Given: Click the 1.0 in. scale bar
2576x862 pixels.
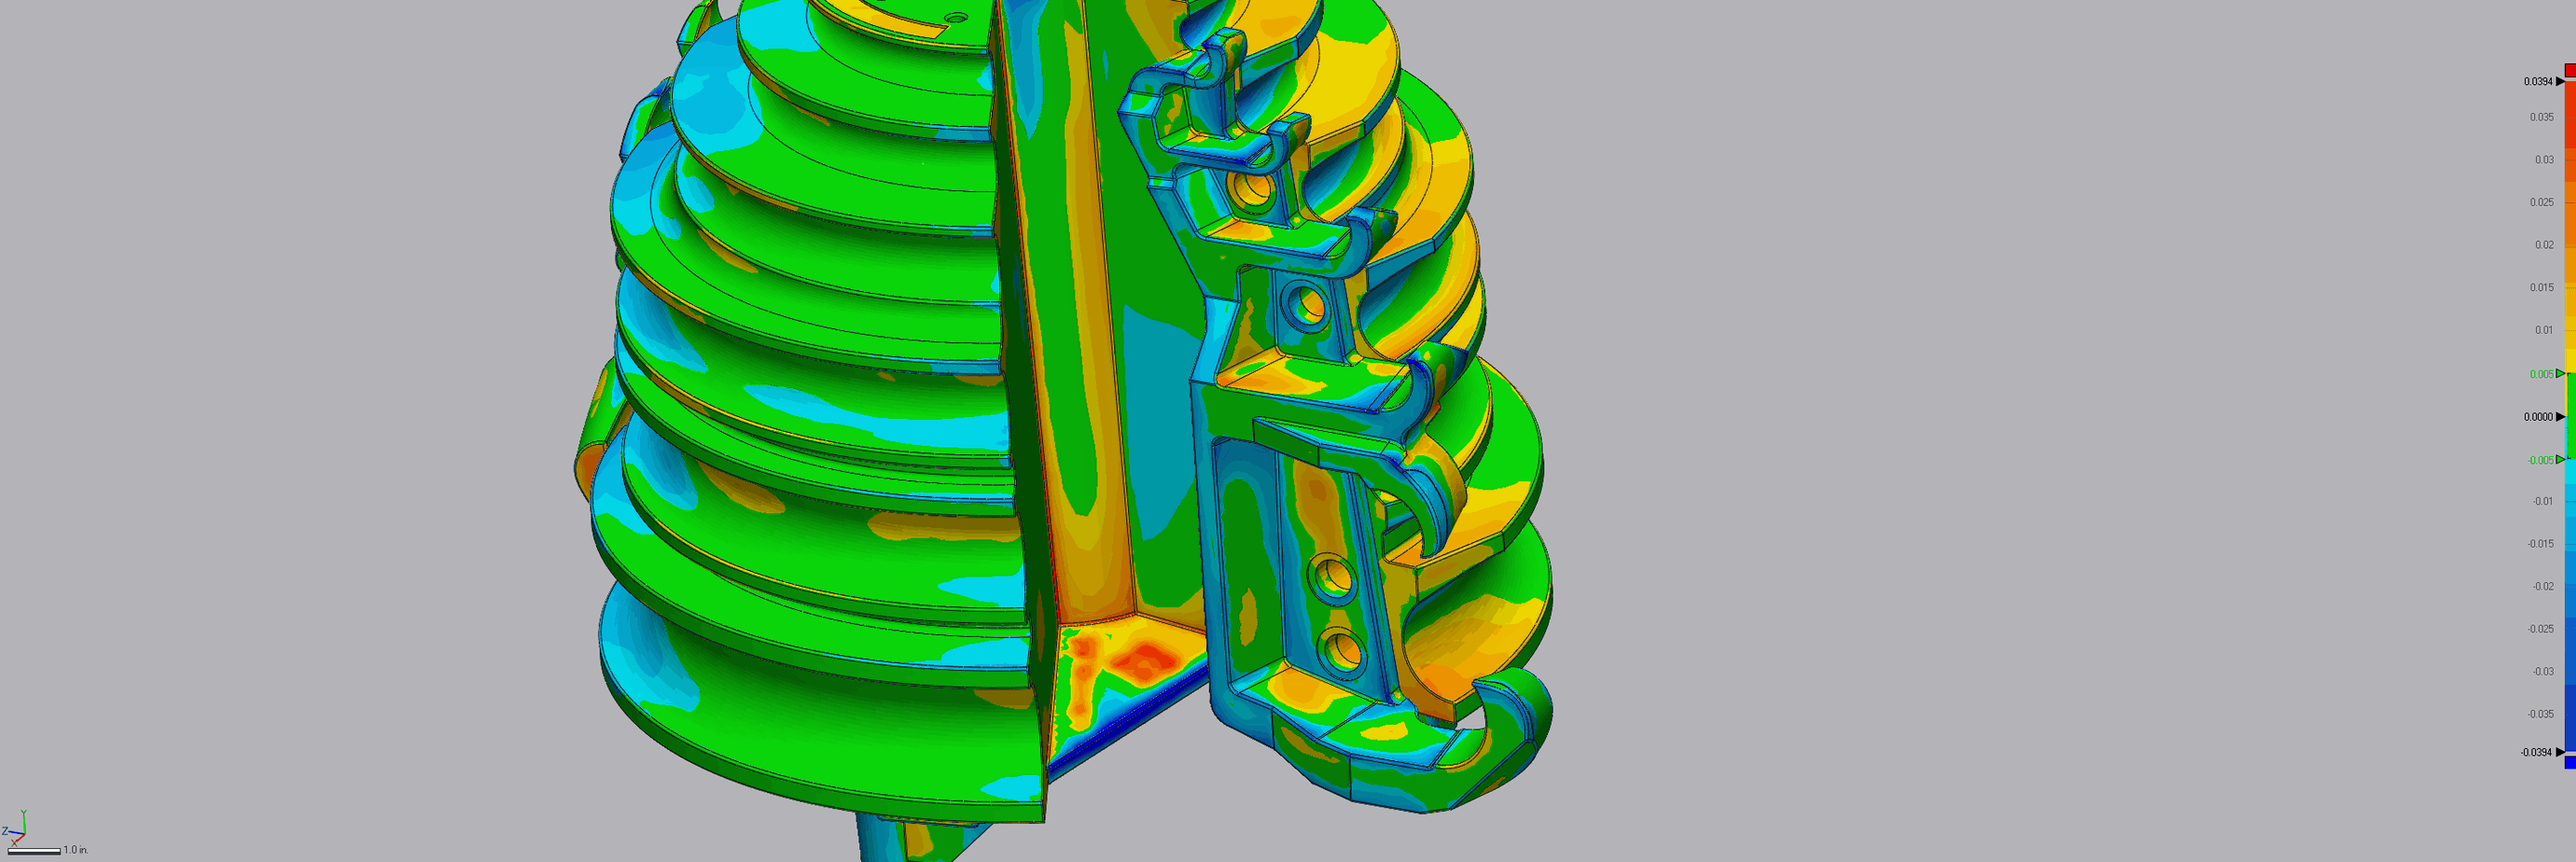Looking at the screenshot, I should (x=34, y=851).
